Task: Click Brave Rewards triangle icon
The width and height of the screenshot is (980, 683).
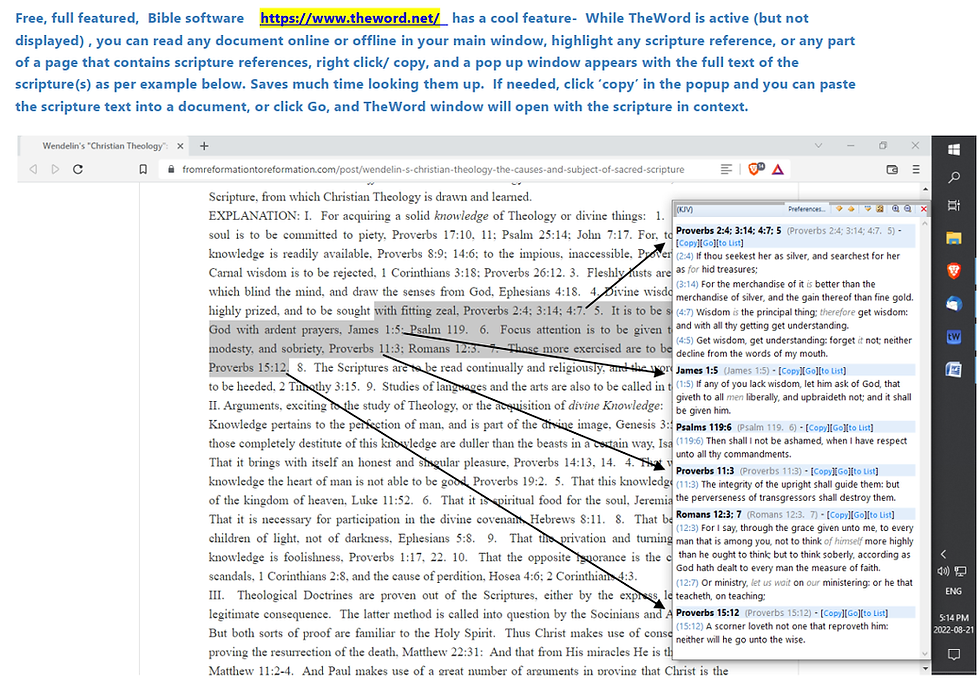Action: pyautogui.click(x=778, y=169)
